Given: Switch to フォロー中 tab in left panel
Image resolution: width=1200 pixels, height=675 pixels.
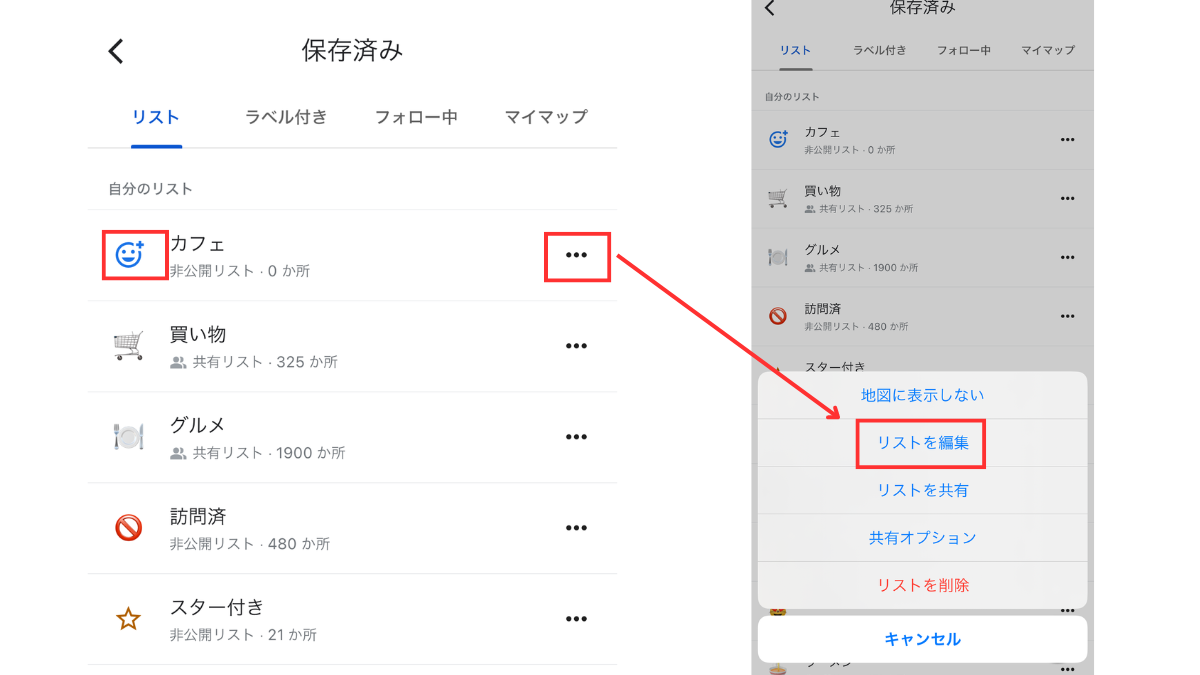Looking at the screenshot, I should point(416,117).
